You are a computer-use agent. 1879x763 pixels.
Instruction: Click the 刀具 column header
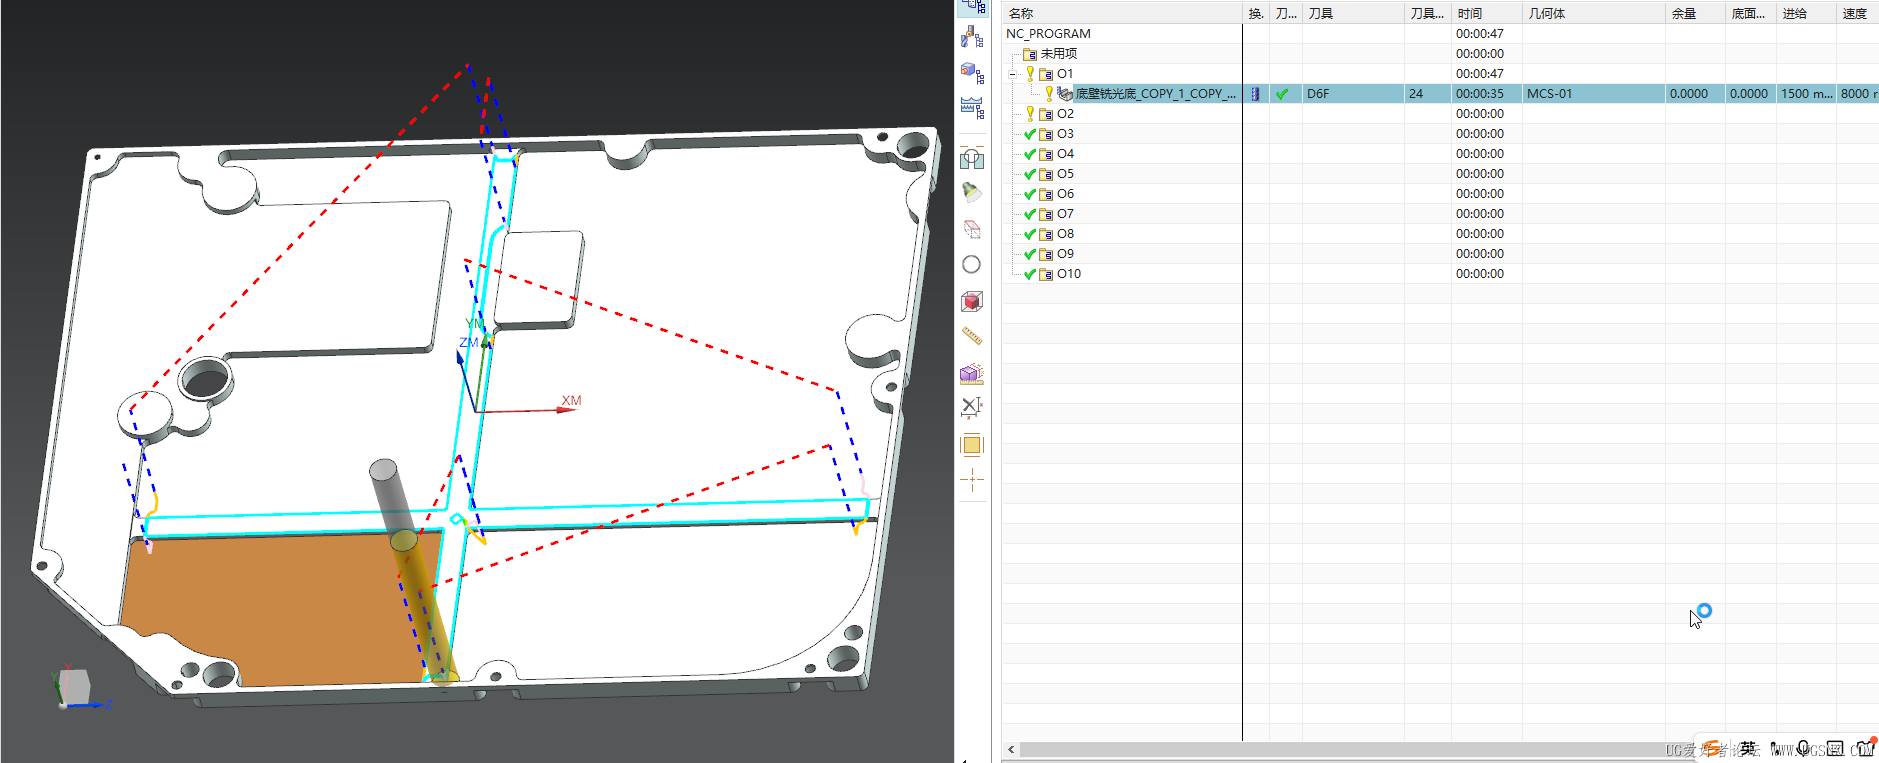1353,13
